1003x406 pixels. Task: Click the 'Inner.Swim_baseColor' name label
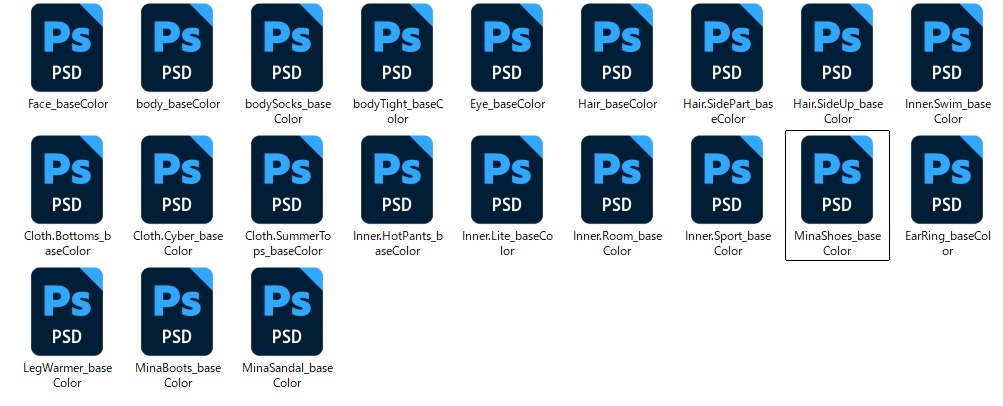[948, 111]
